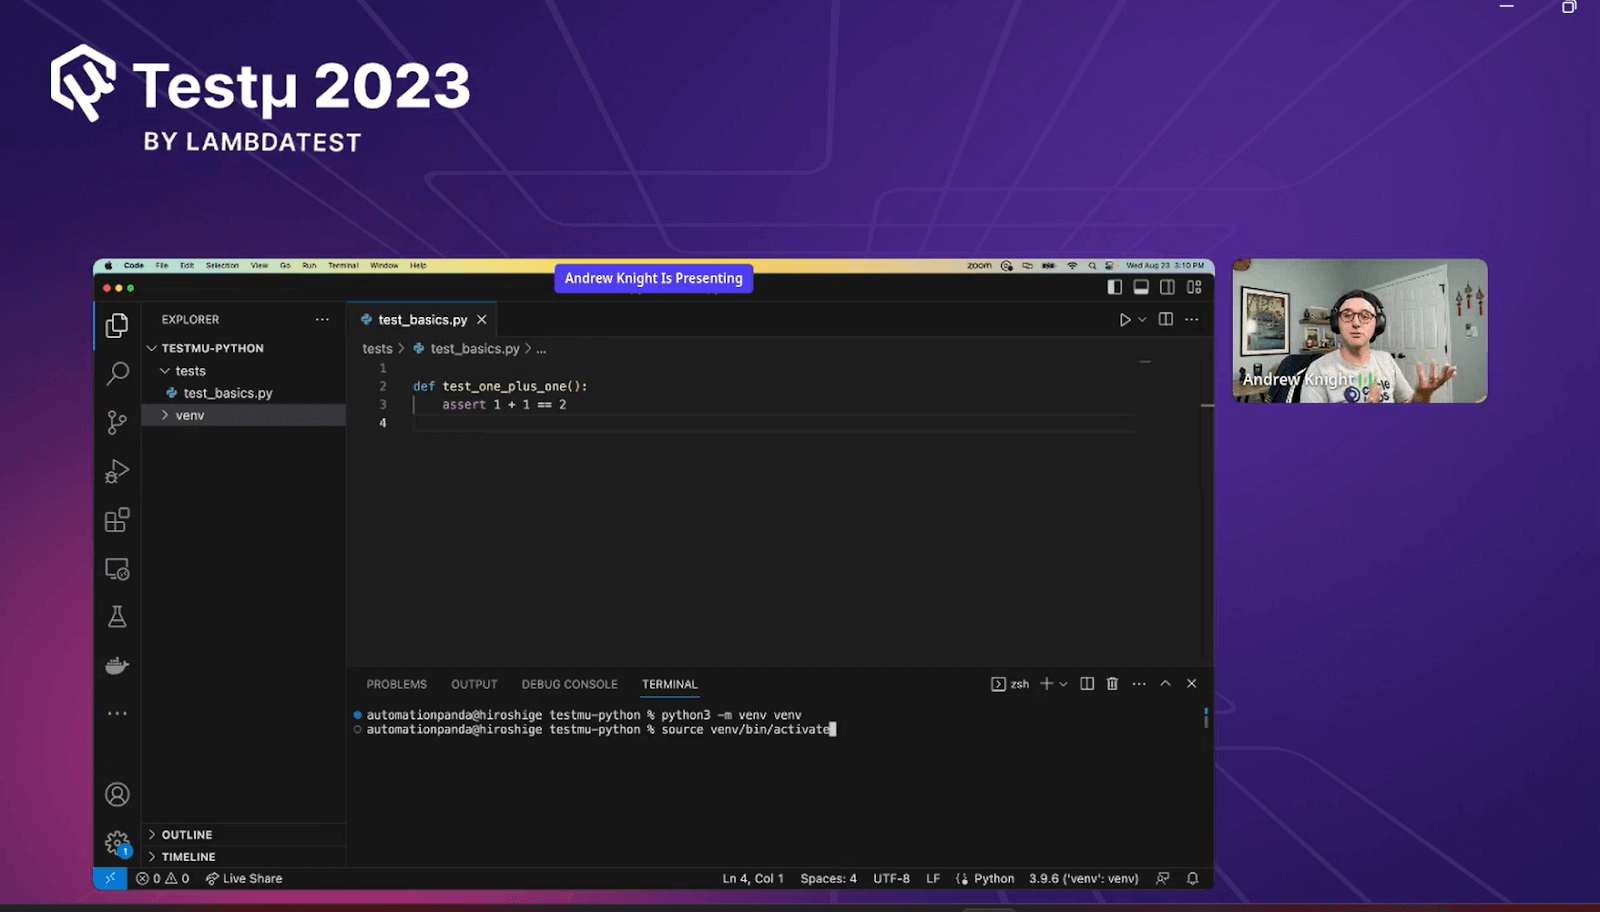Click the Live Share button
Screen dimensions: 1600x912
pos(244,879)
